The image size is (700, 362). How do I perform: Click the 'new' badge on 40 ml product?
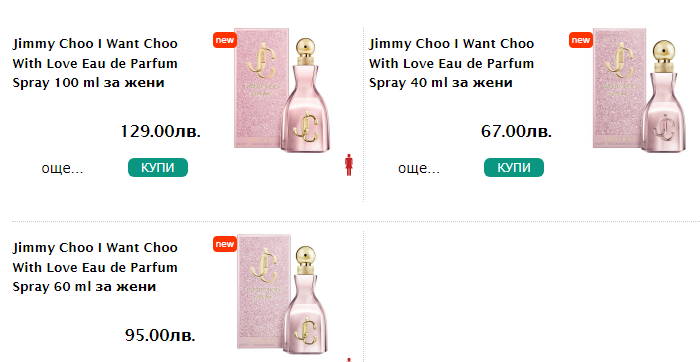581,40
